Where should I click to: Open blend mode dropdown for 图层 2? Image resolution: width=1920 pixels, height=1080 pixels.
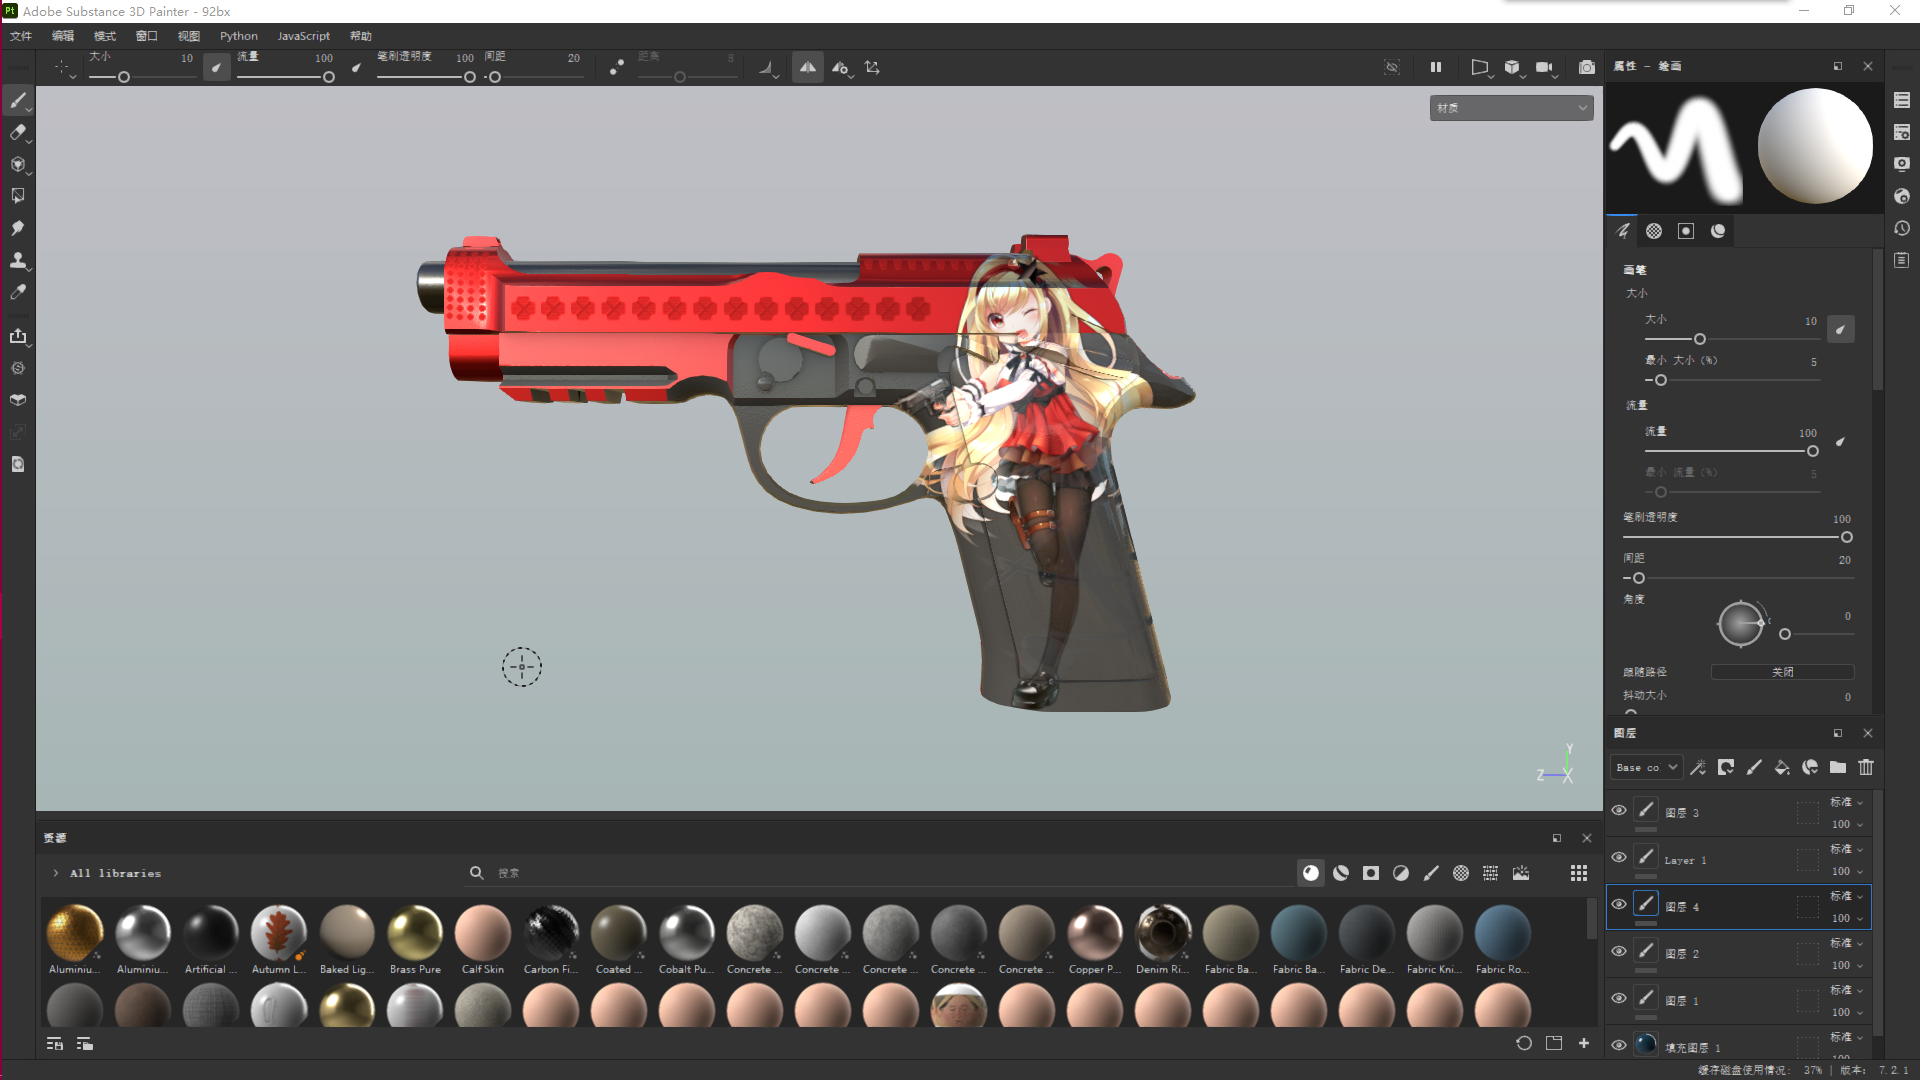tap(1846, 943)
